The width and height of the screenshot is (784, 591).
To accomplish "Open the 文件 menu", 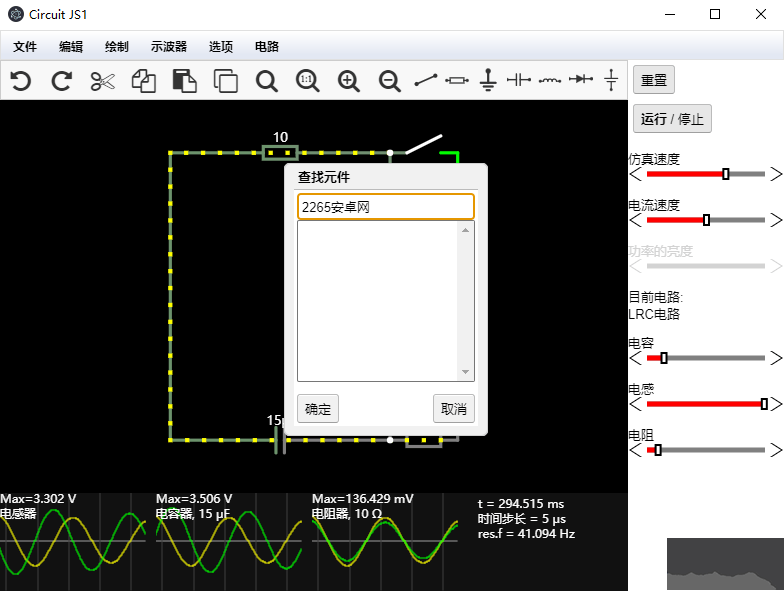I will [x=25, y=46].
